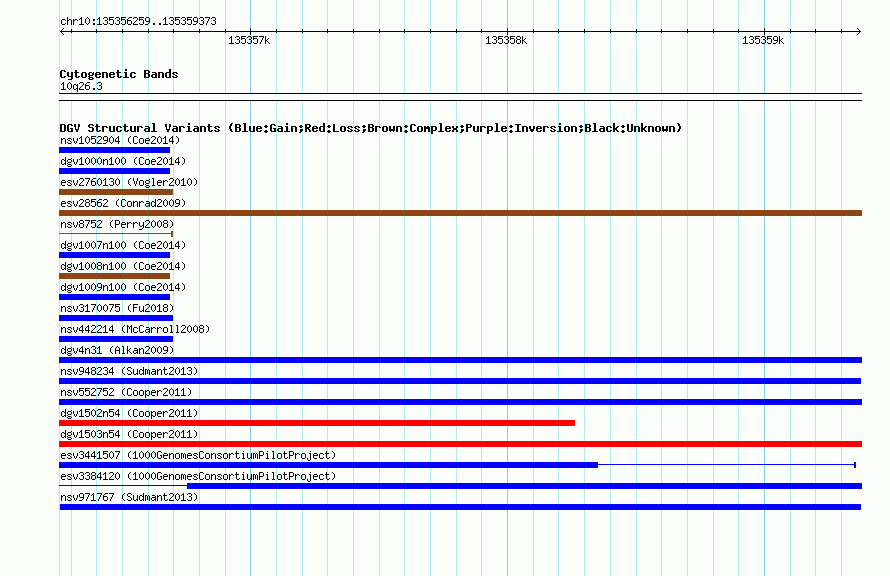Select the blue bar under nsv3170075
Image resolution: width=890 pixels, height=576 pixels.
click(x=116, y=318)
